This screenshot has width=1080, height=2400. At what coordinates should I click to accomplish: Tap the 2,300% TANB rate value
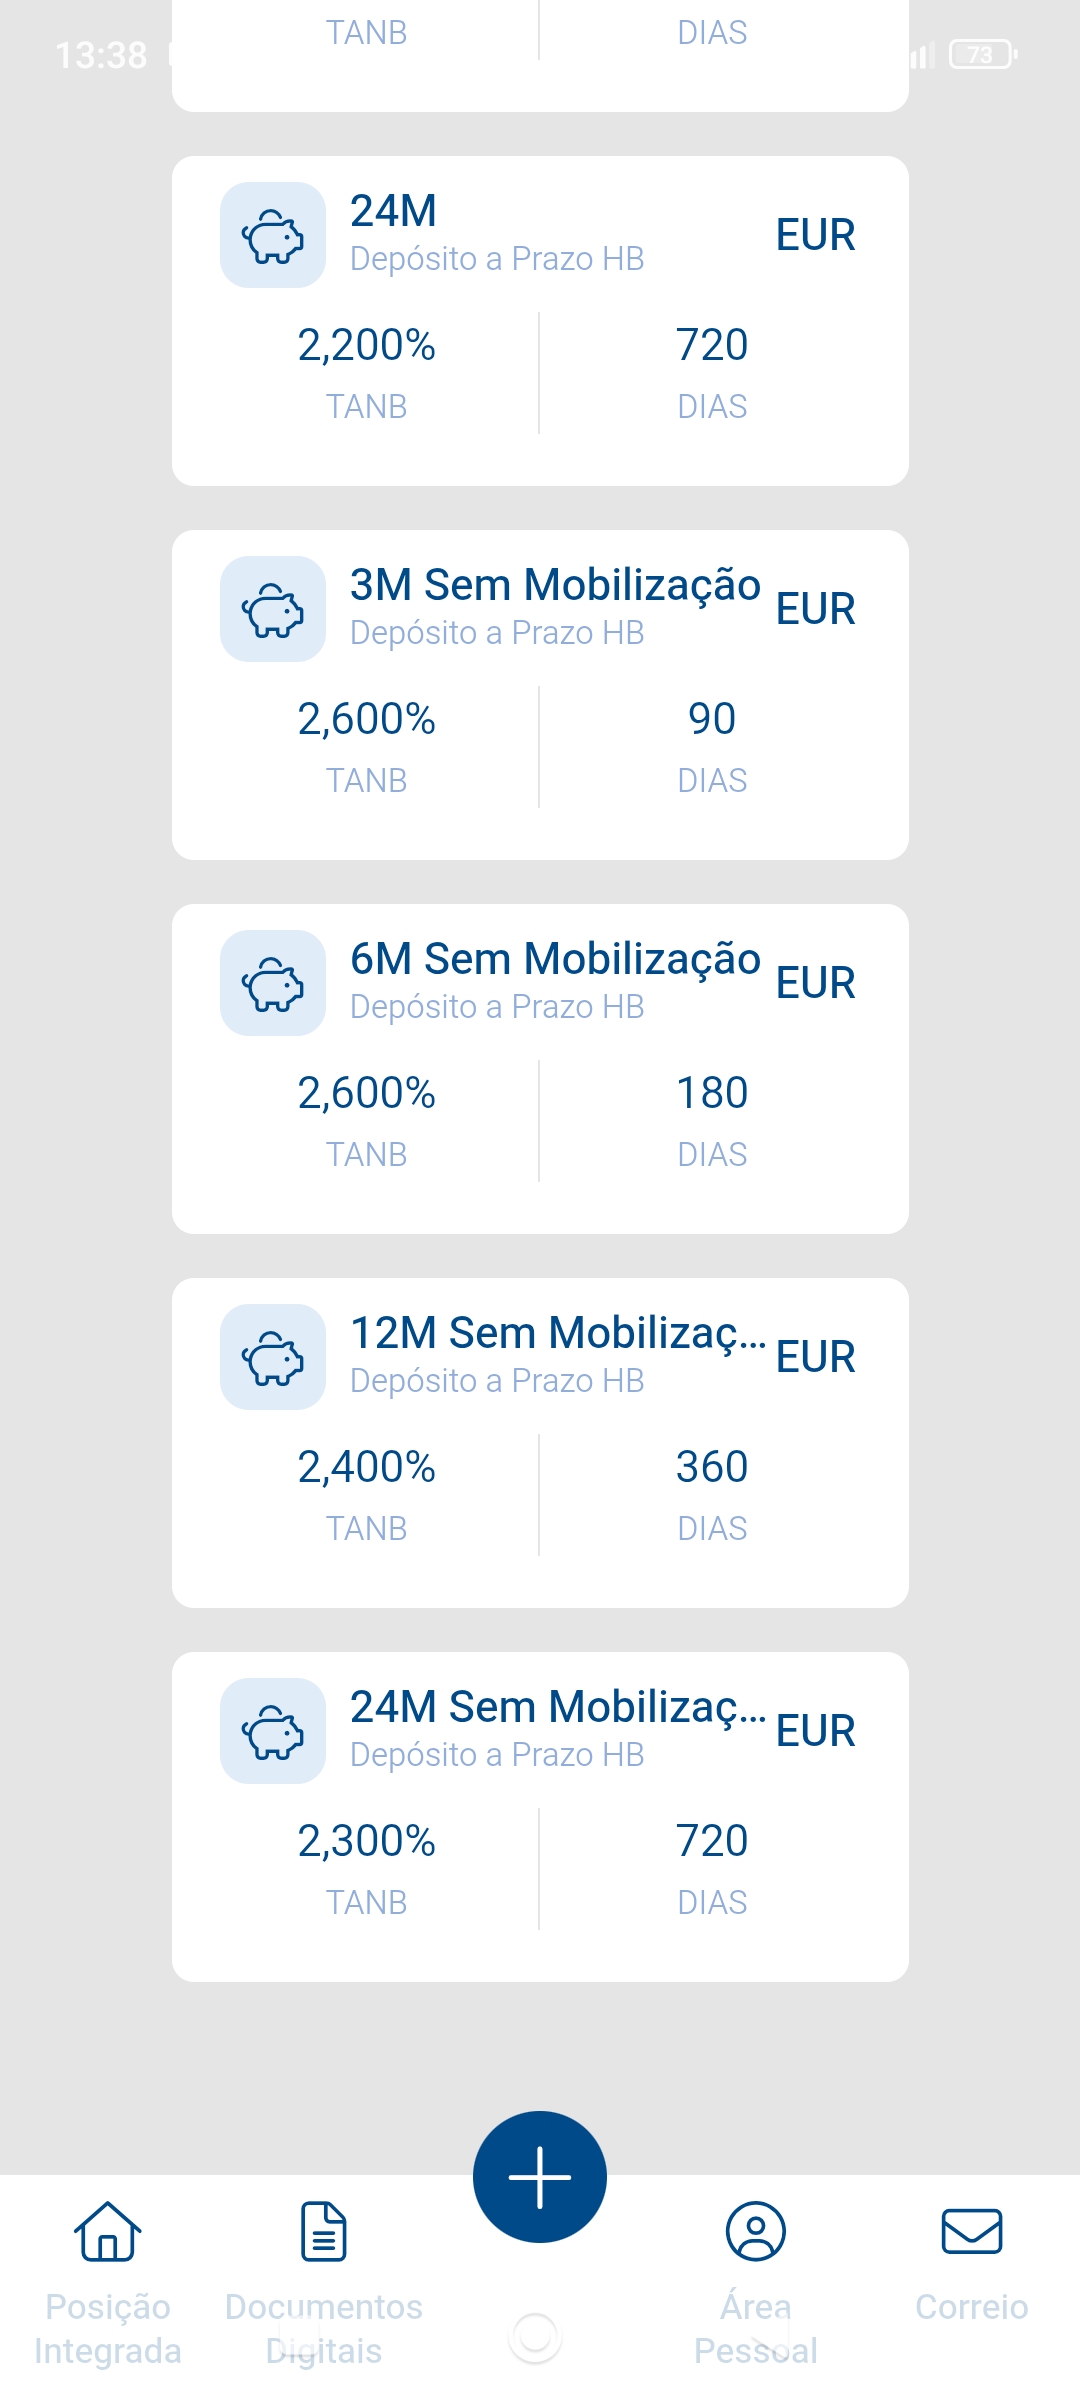367,1841
